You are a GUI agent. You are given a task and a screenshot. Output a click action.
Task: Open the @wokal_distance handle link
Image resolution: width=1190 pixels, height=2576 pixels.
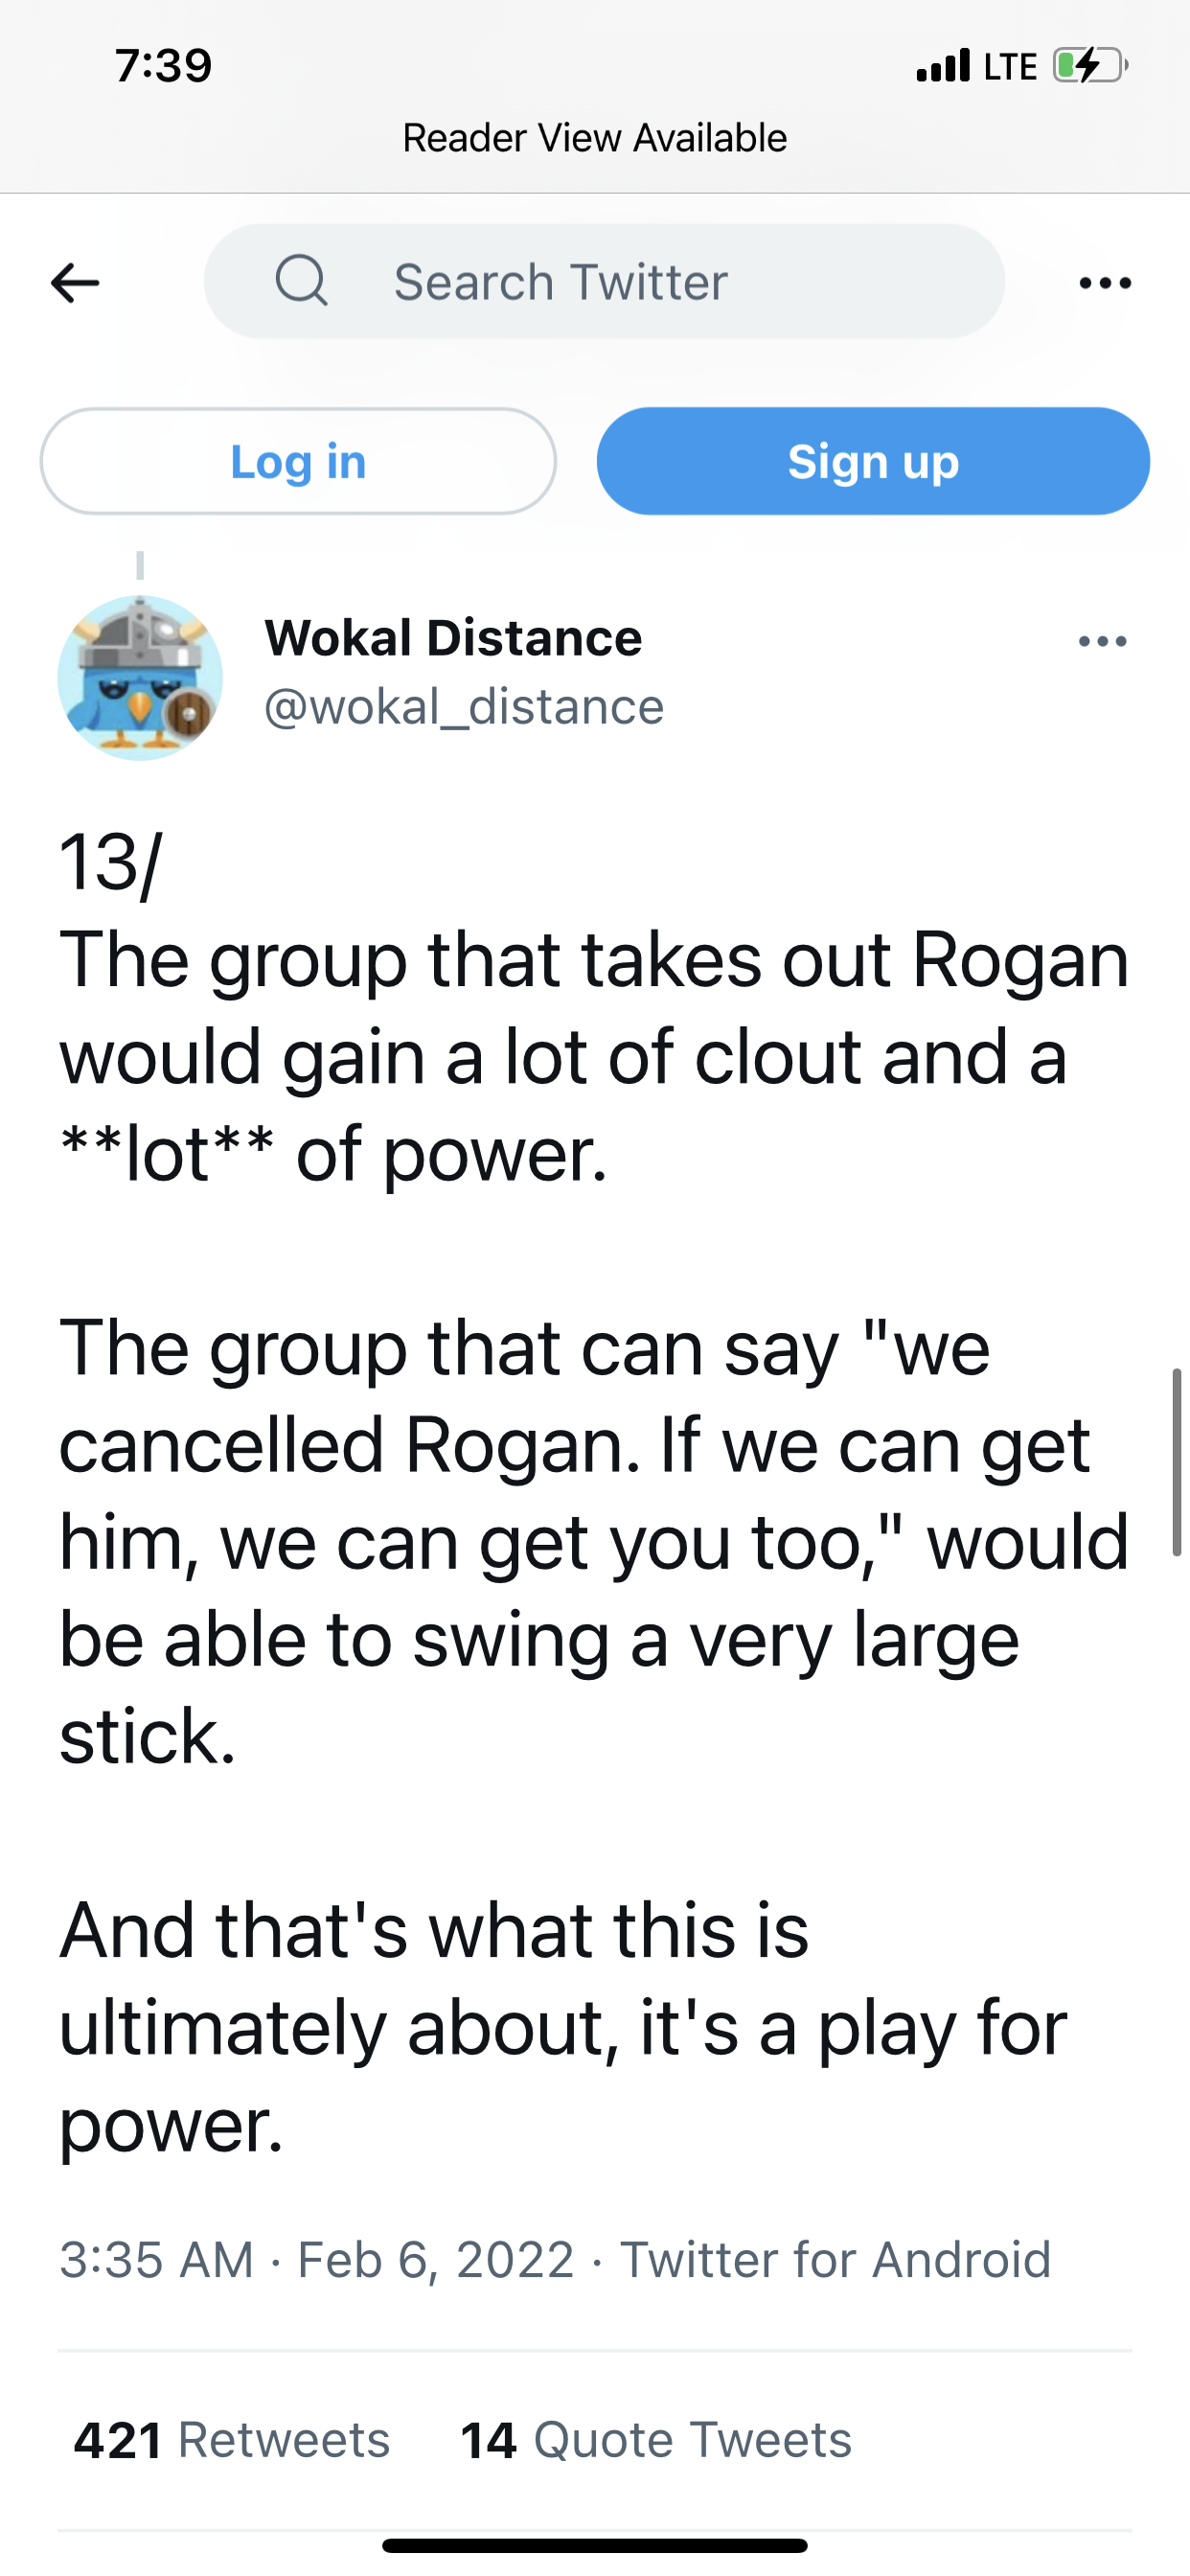tap(464, 707)
